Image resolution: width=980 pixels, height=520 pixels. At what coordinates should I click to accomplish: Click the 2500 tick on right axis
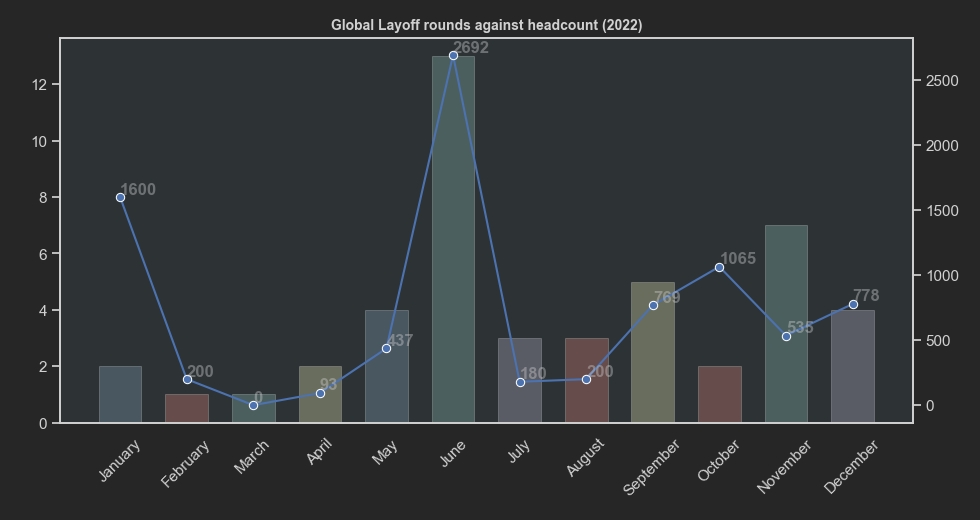coord(942,81)
